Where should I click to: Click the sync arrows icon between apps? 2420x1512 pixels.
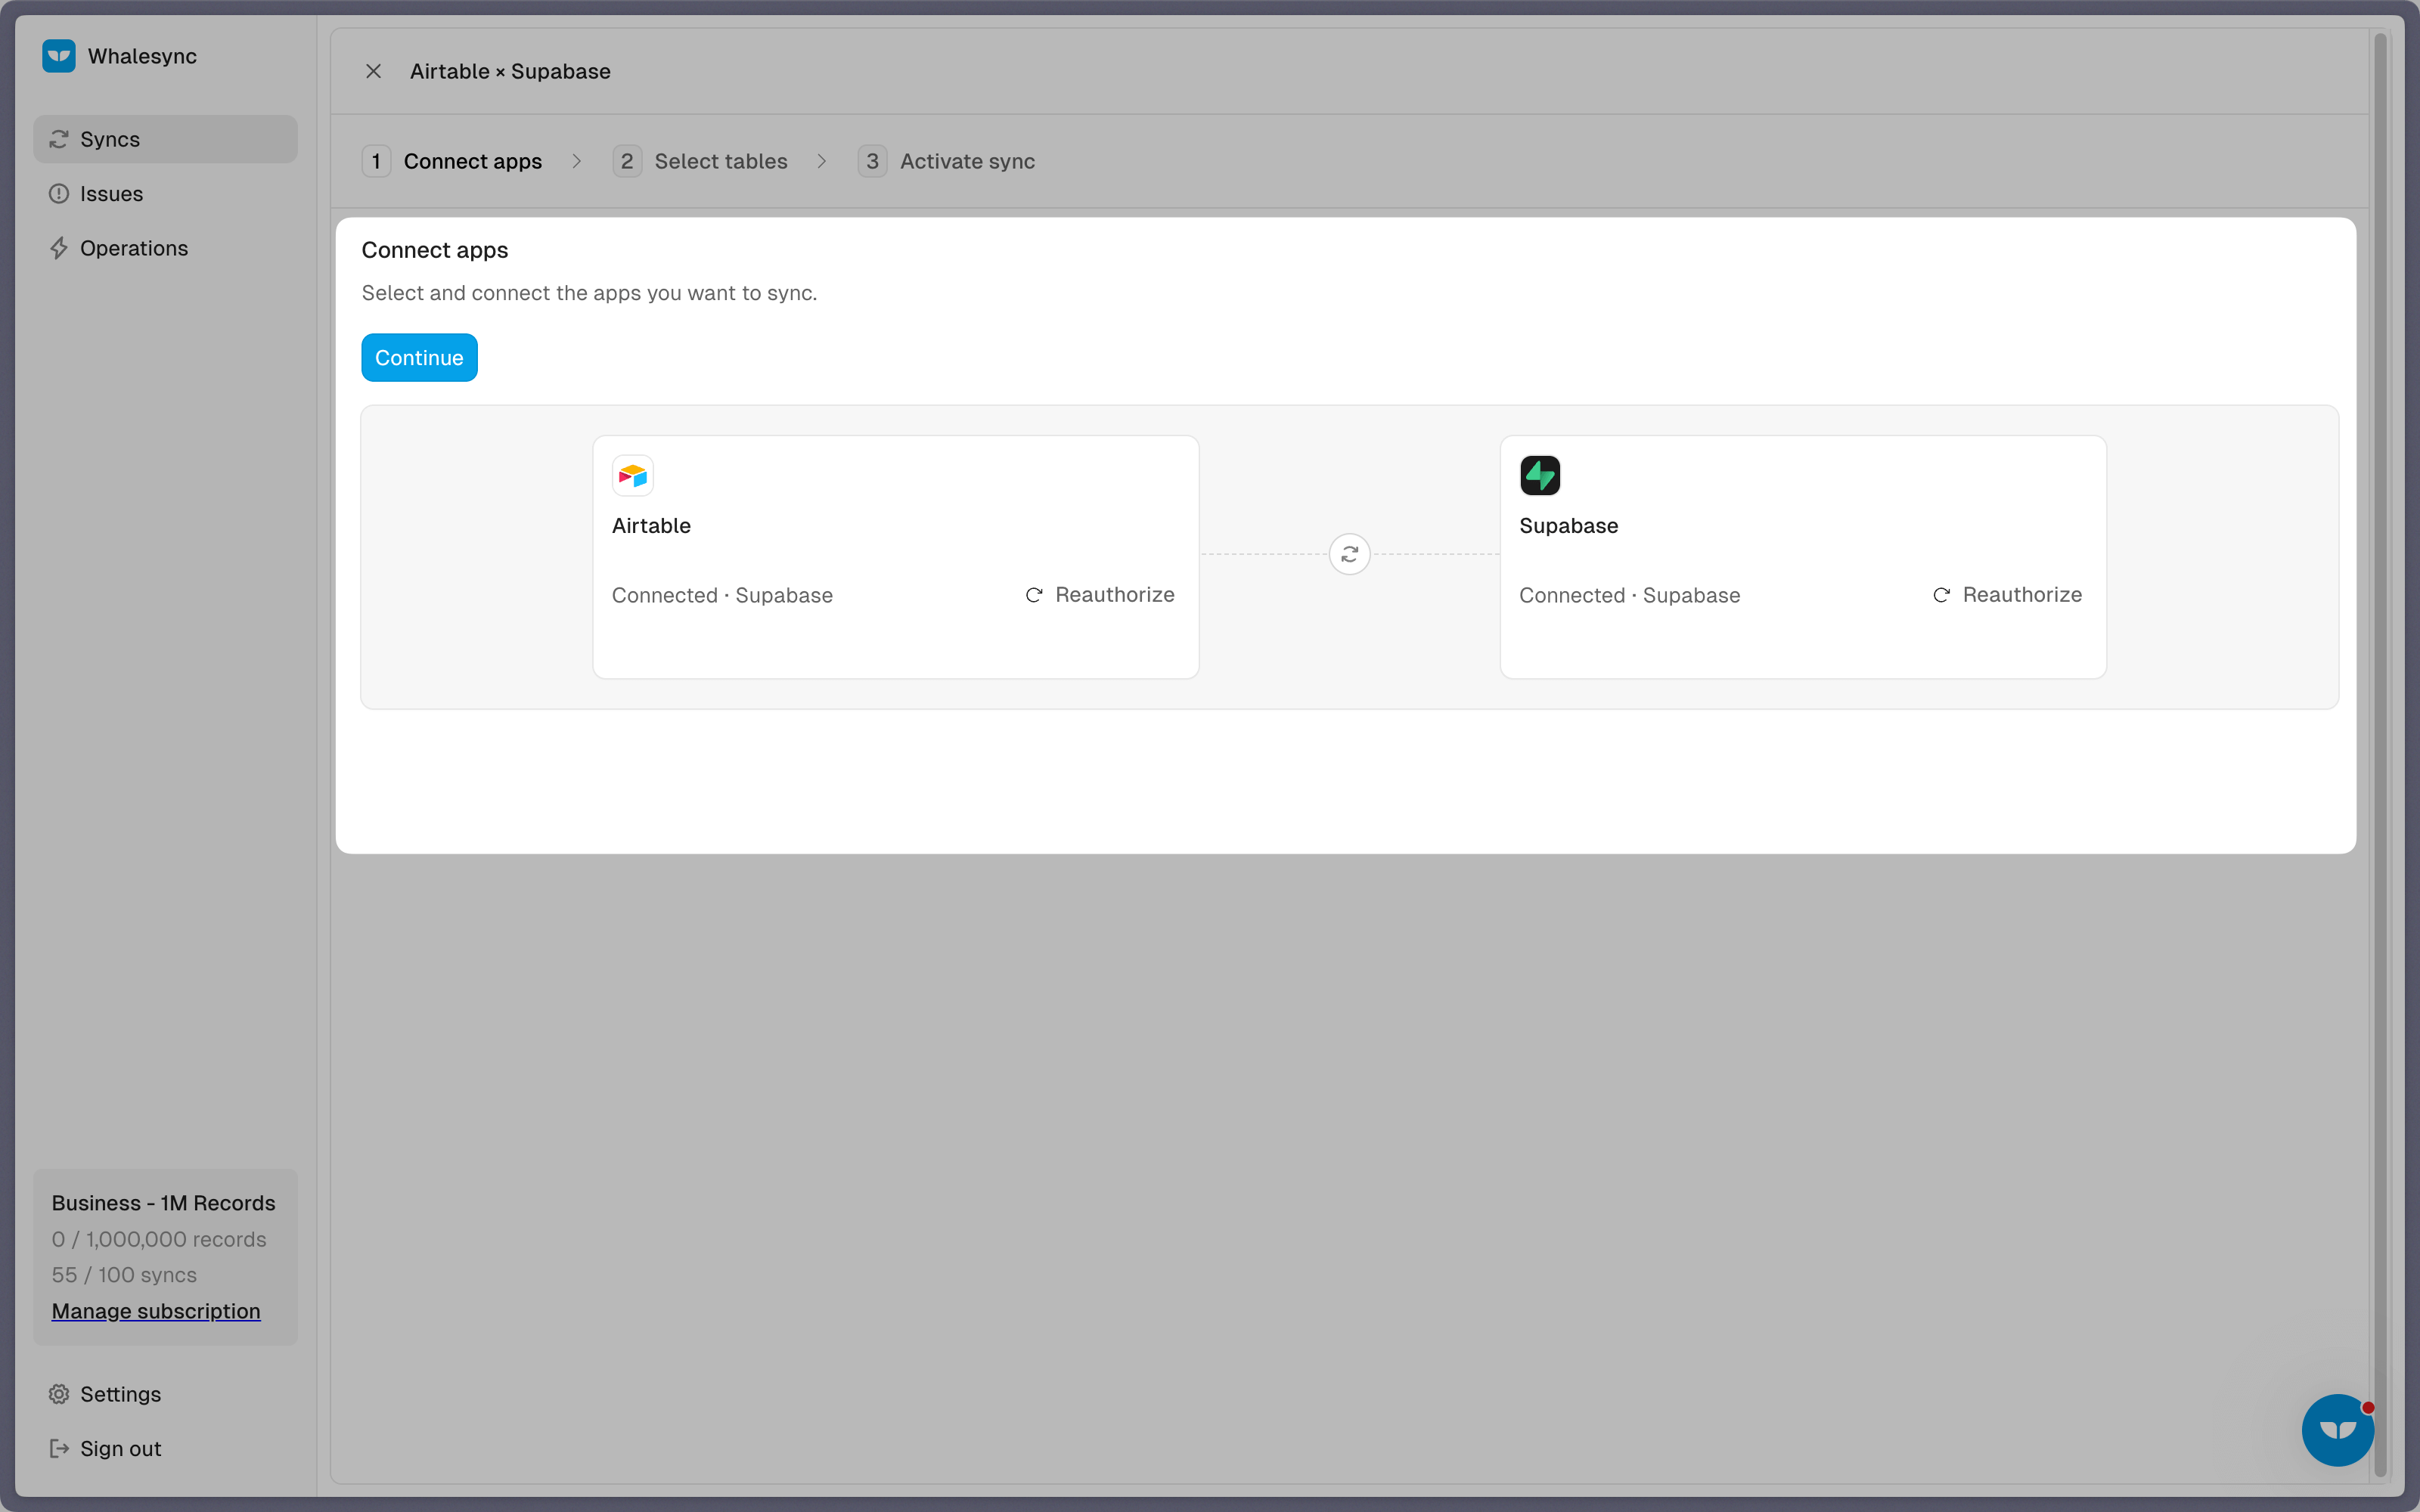tap(1349, 554)
